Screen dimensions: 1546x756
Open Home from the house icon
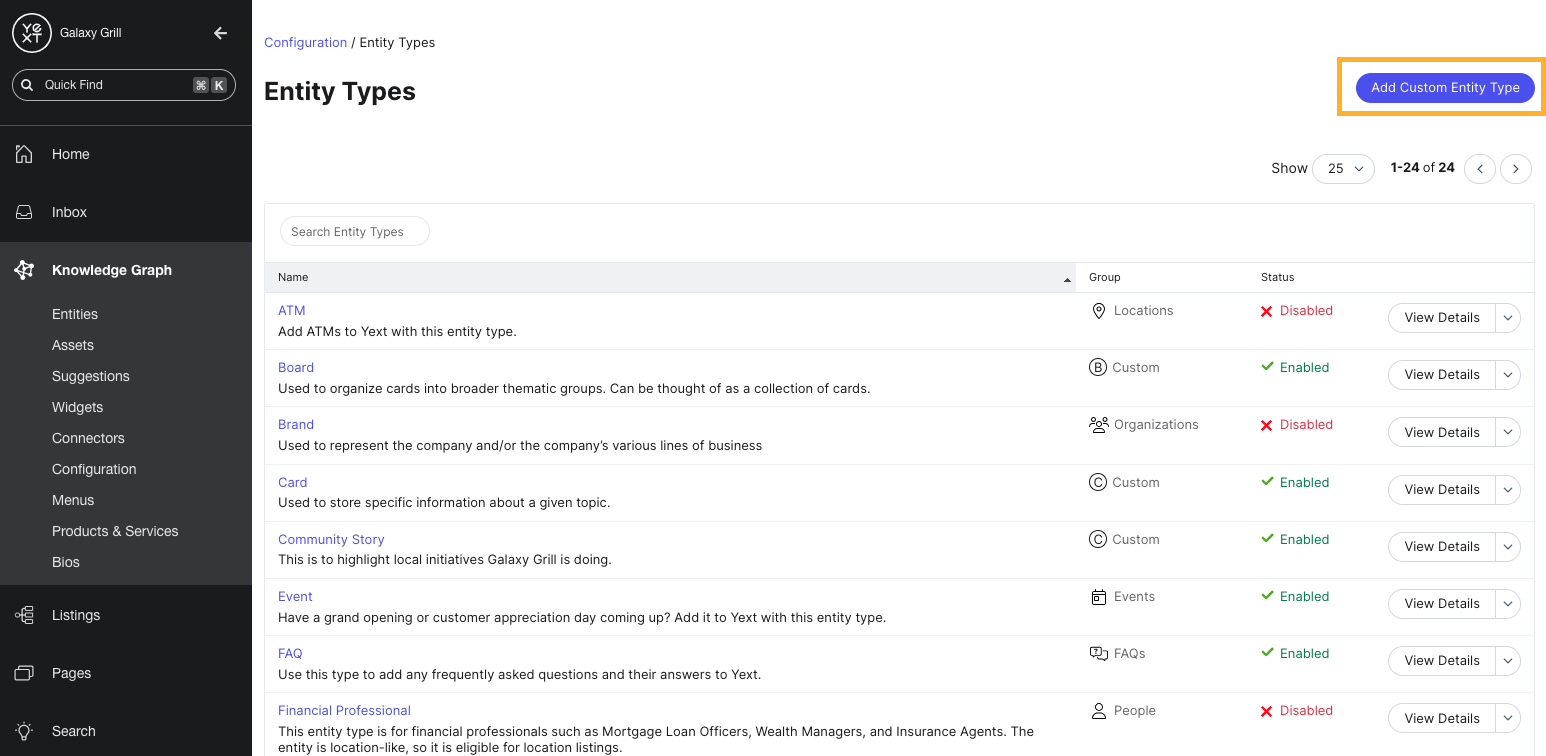25,154
